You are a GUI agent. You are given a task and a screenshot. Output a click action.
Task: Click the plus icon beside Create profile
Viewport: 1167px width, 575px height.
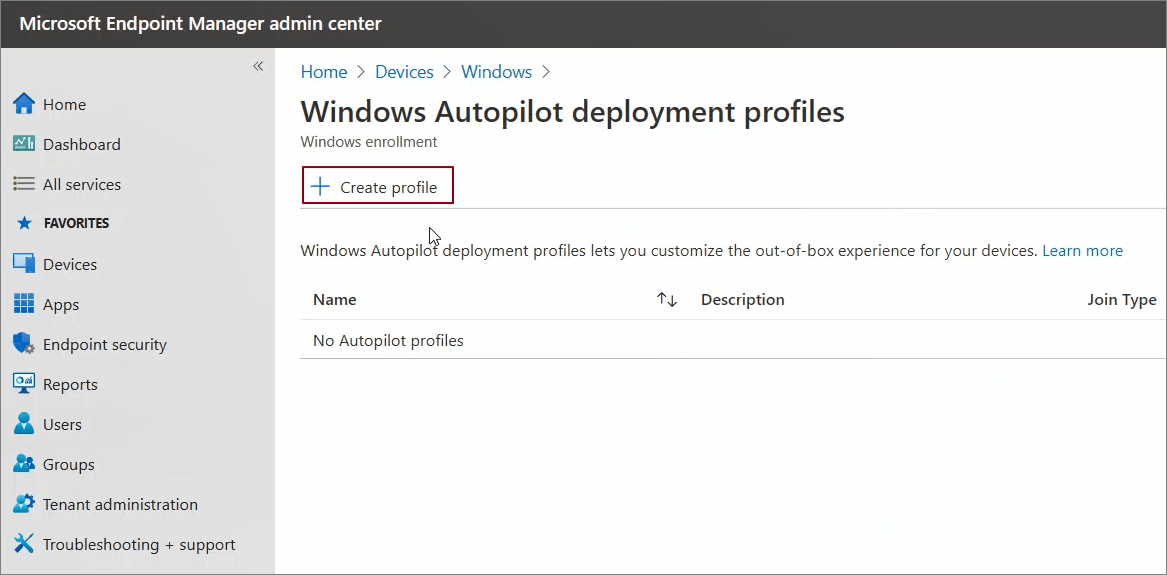click(320, 187)
